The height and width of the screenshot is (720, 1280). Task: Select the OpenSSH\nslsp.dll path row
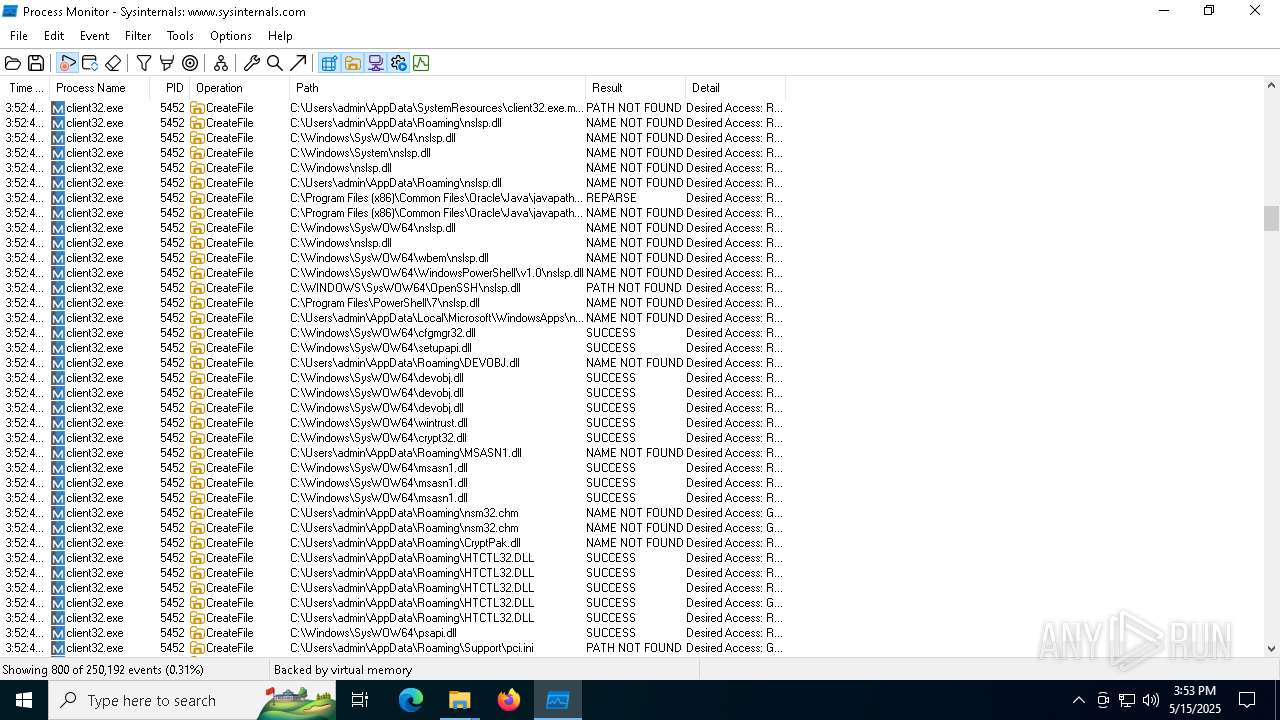pos(393,288)
